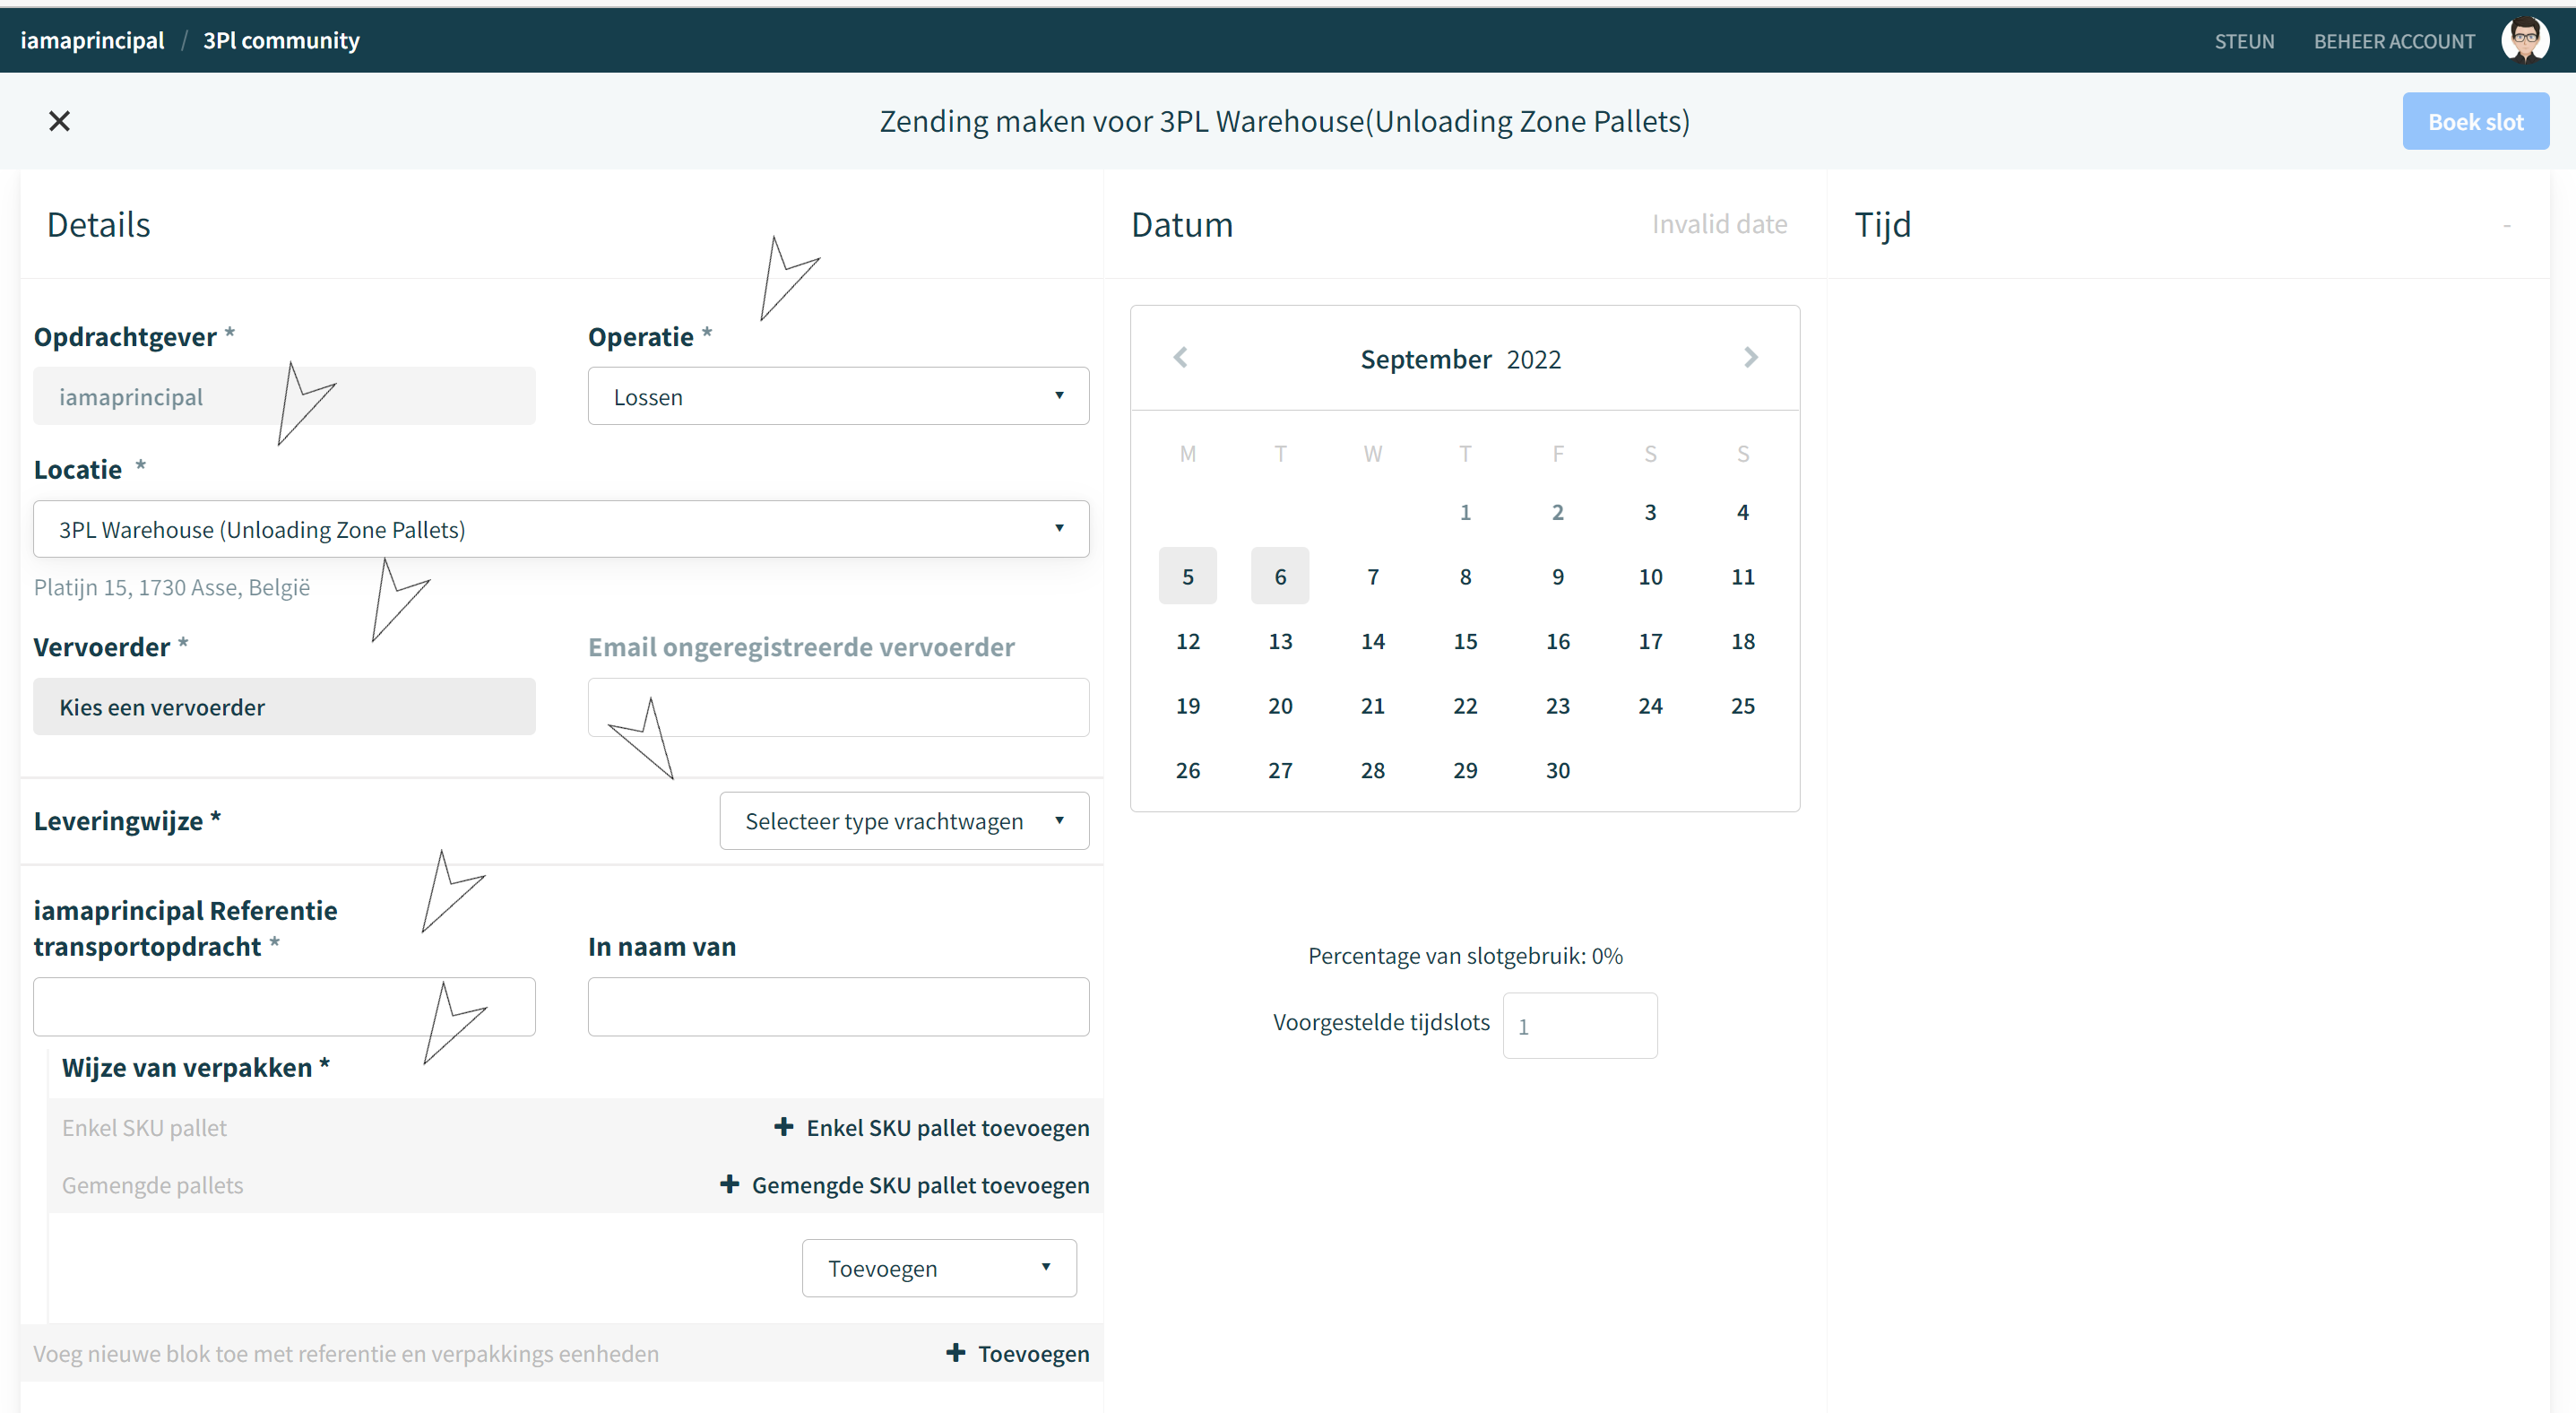
Task: Open Selecteer type vrachtwagen dropdown
Action: click(904, 821)
